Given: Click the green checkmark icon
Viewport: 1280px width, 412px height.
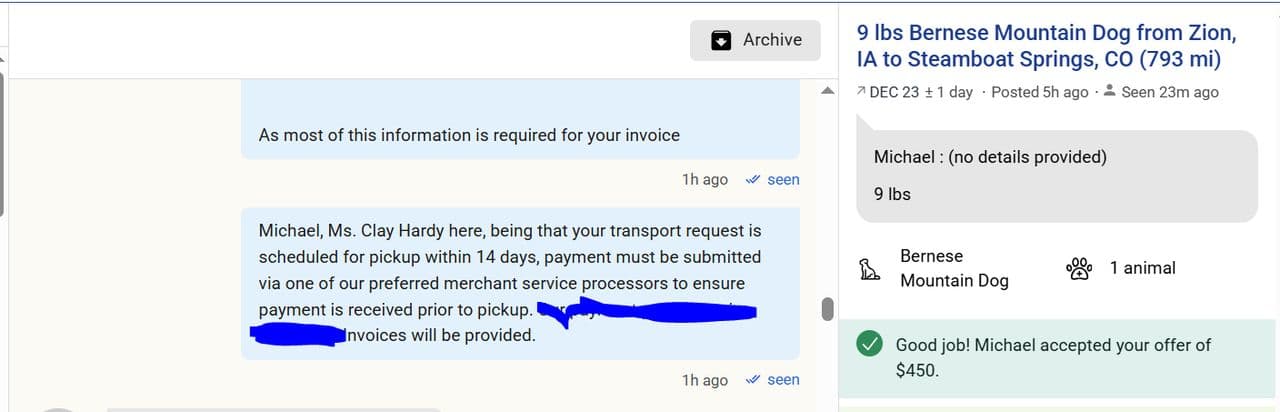Looking at the screenshot, I should [869, 345].
